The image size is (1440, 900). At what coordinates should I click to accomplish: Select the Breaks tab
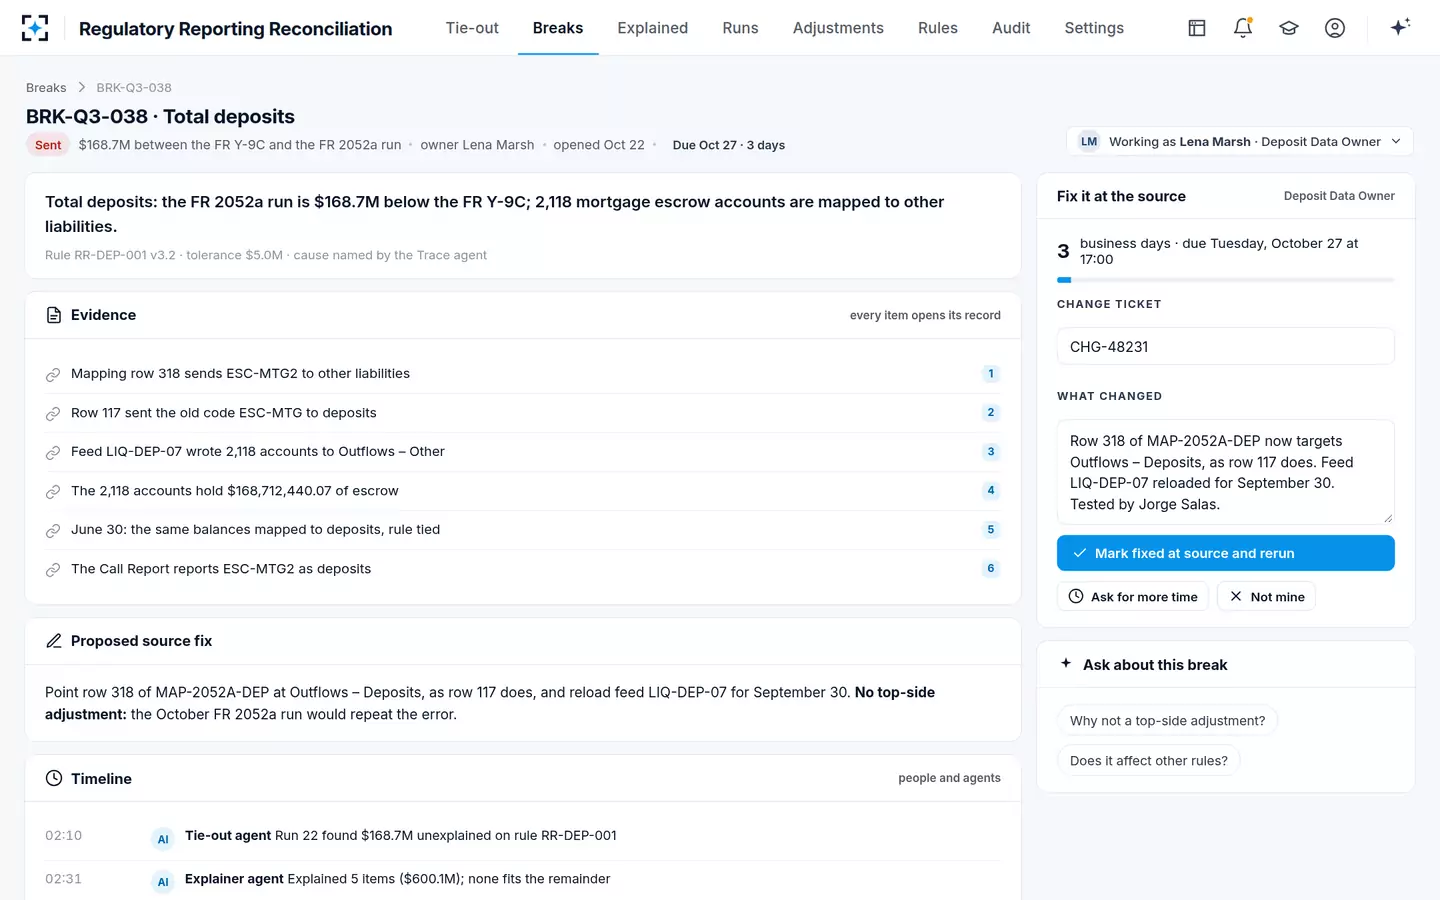558,28
